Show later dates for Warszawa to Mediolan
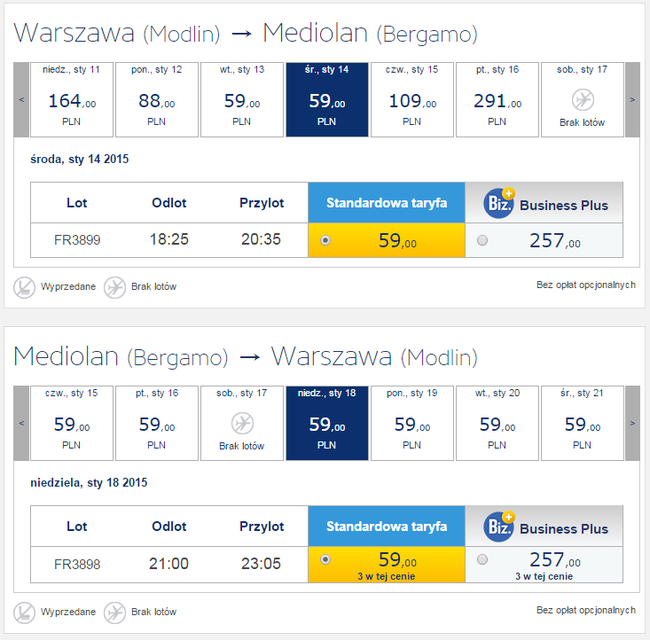Image resolution: width=650 pixels, height=640 pixels. point(632,99)
